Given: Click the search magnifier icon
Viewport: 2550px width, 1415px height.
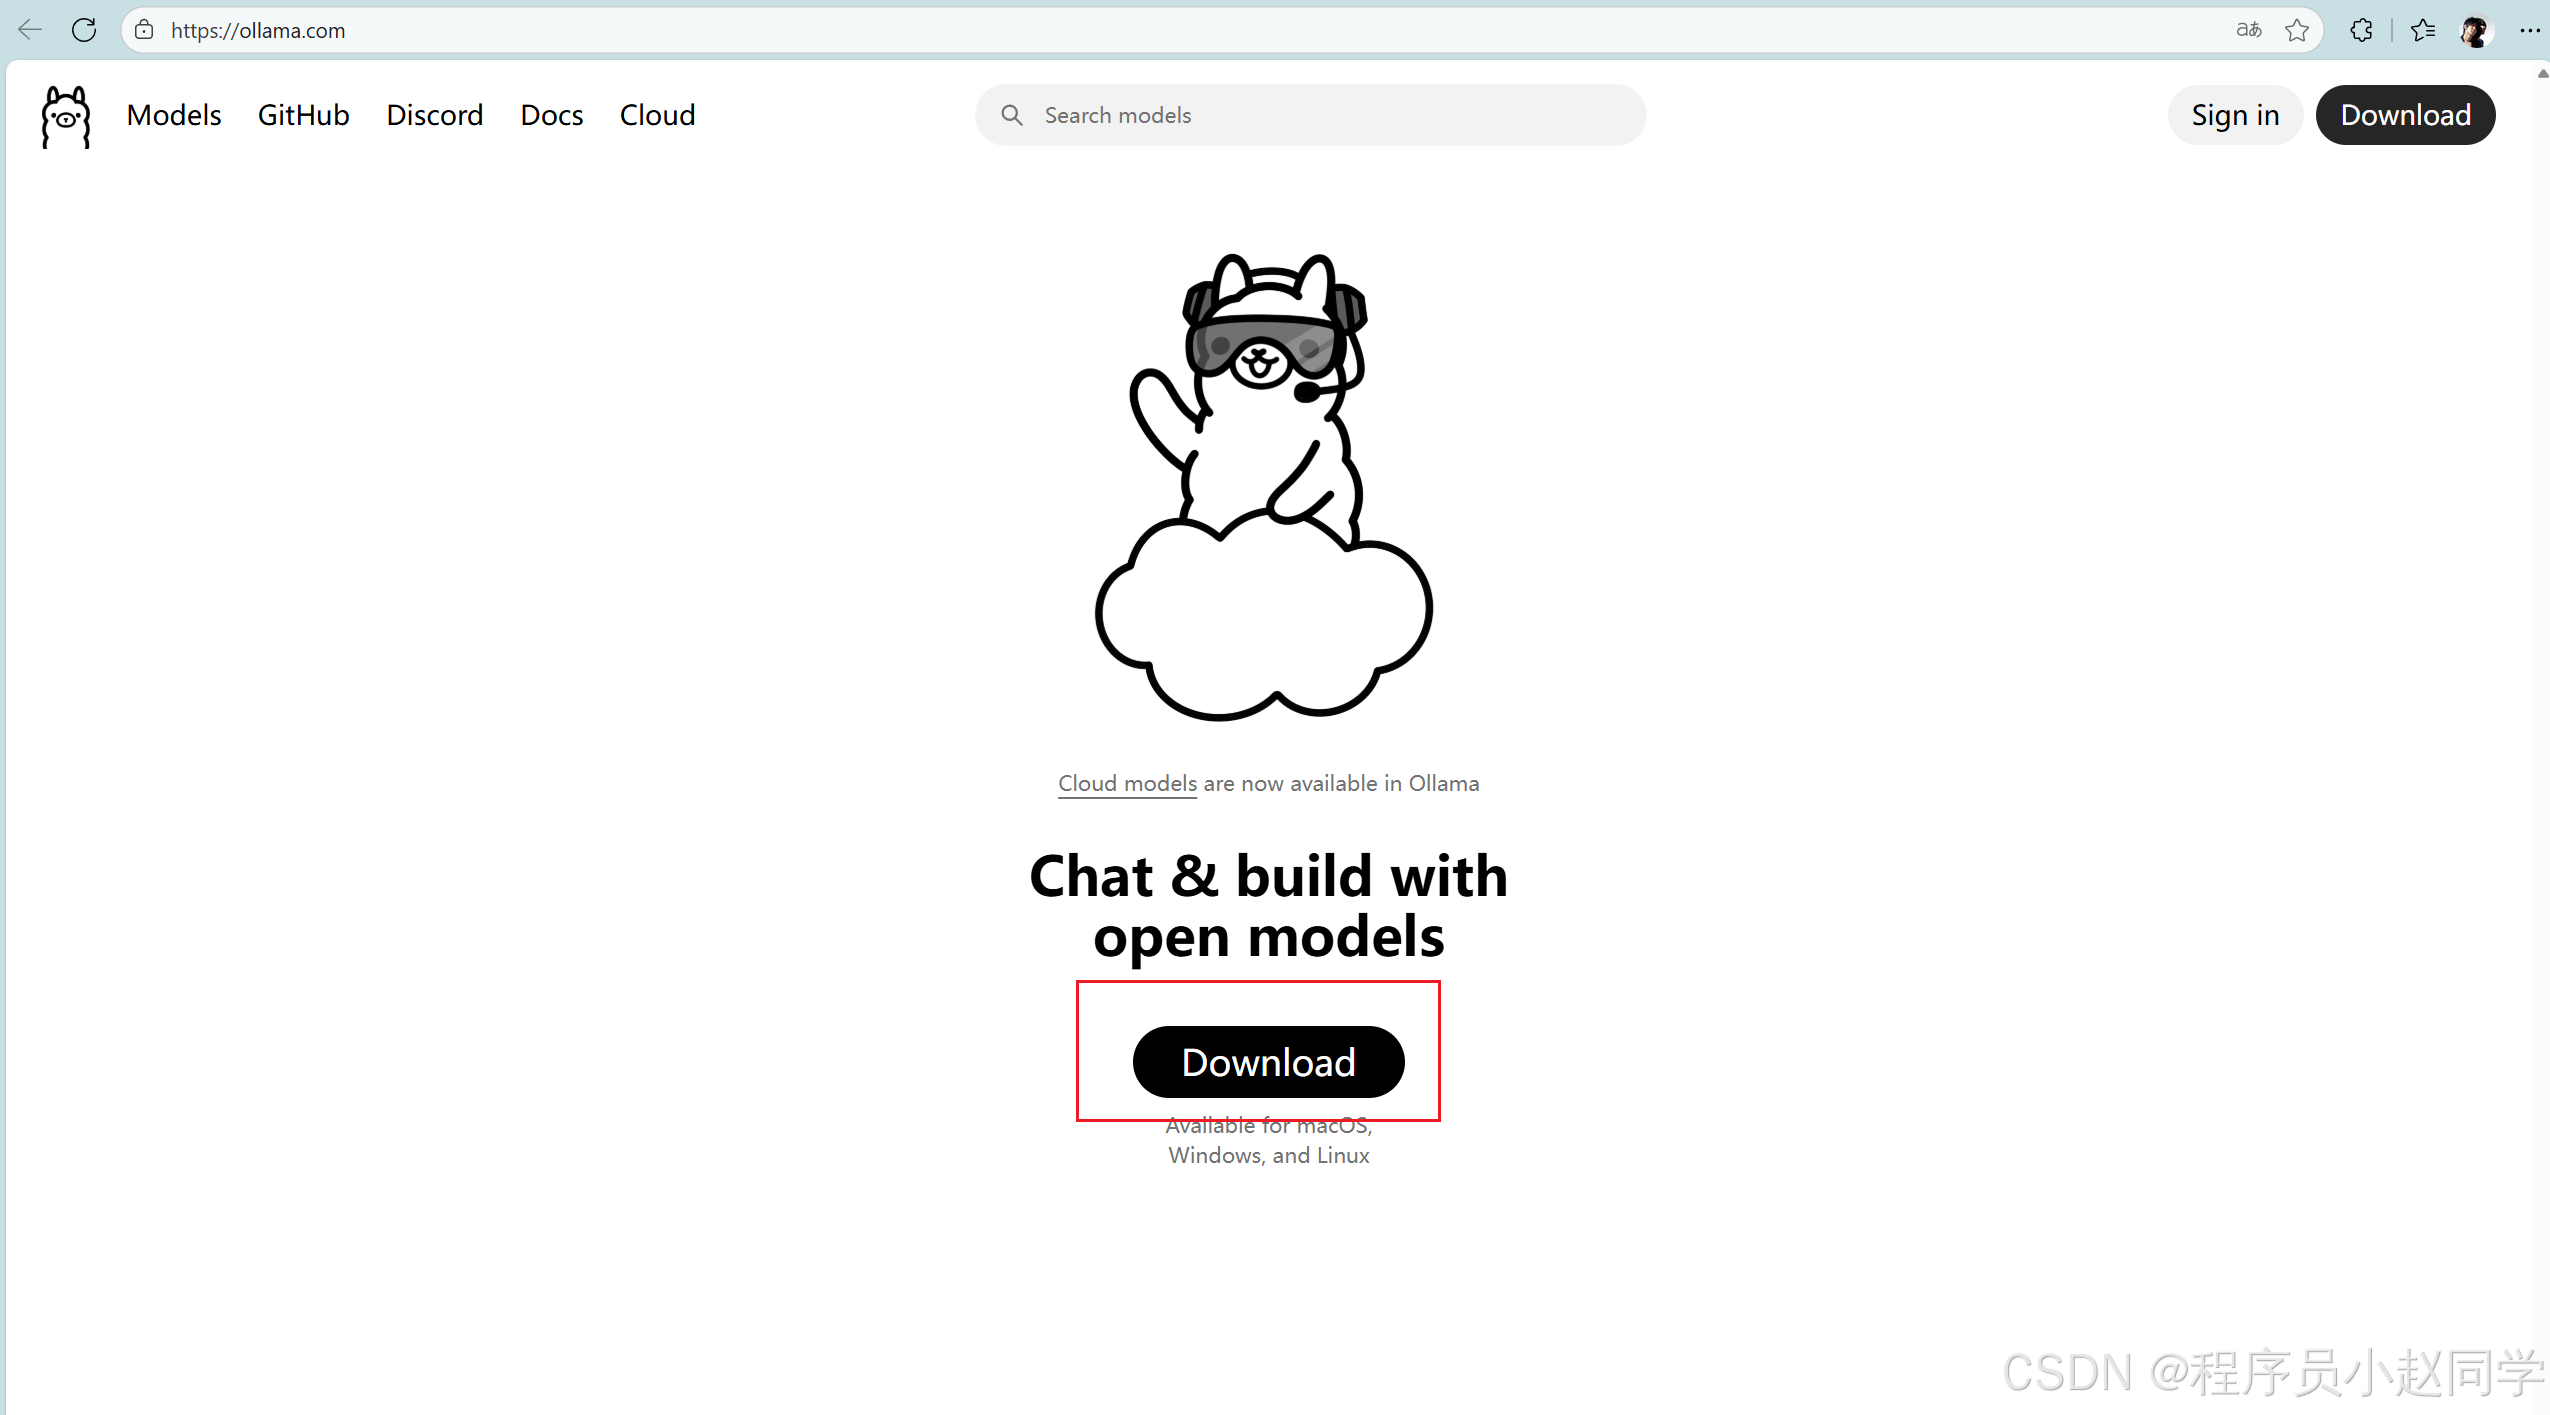Looking at the screenshot, I should tap(1012, 115).
